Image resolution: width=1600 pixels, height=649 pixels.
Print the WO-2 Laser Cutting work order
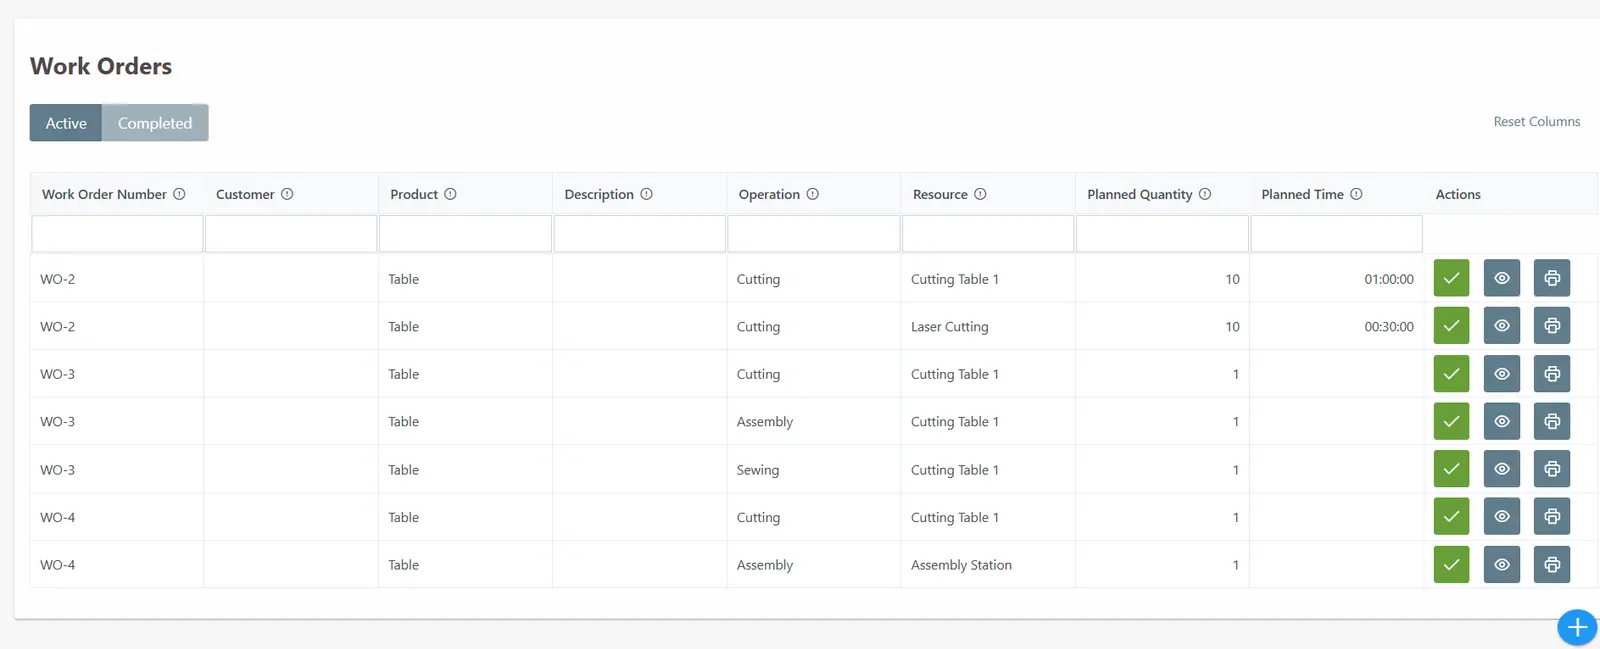point(1552,326)
